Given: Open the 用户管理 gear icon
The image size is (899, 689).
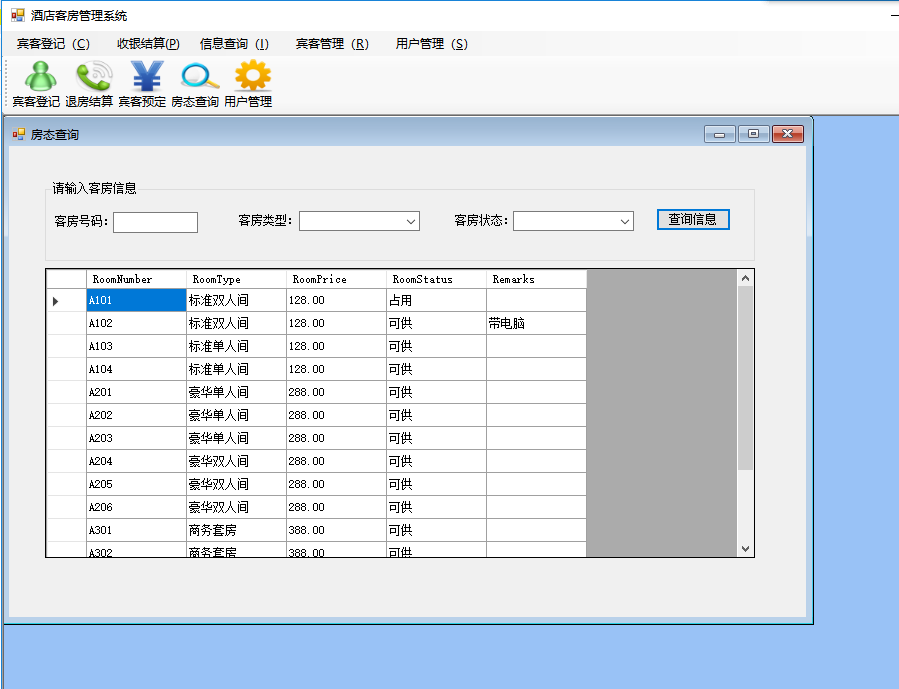Looking at the screenshot, I should coord(248,84).
